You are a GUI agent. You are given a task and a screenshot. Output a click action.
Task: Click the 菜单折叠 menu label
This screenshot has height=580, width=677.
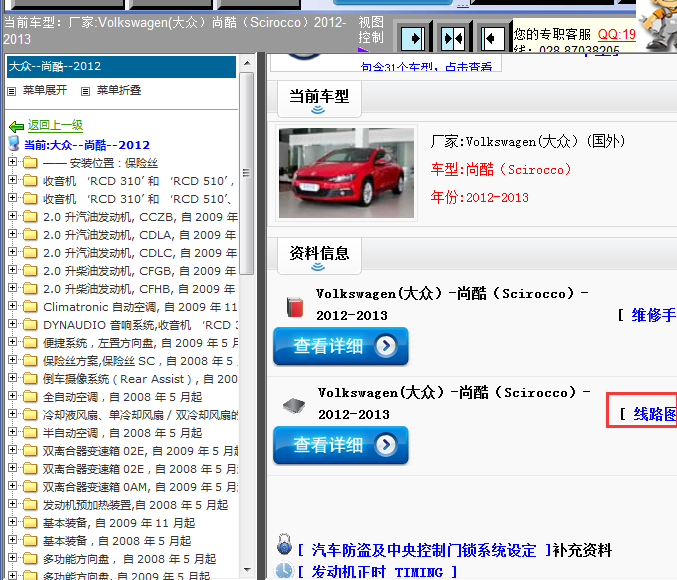pyautogui.click(x=119, y=90)
